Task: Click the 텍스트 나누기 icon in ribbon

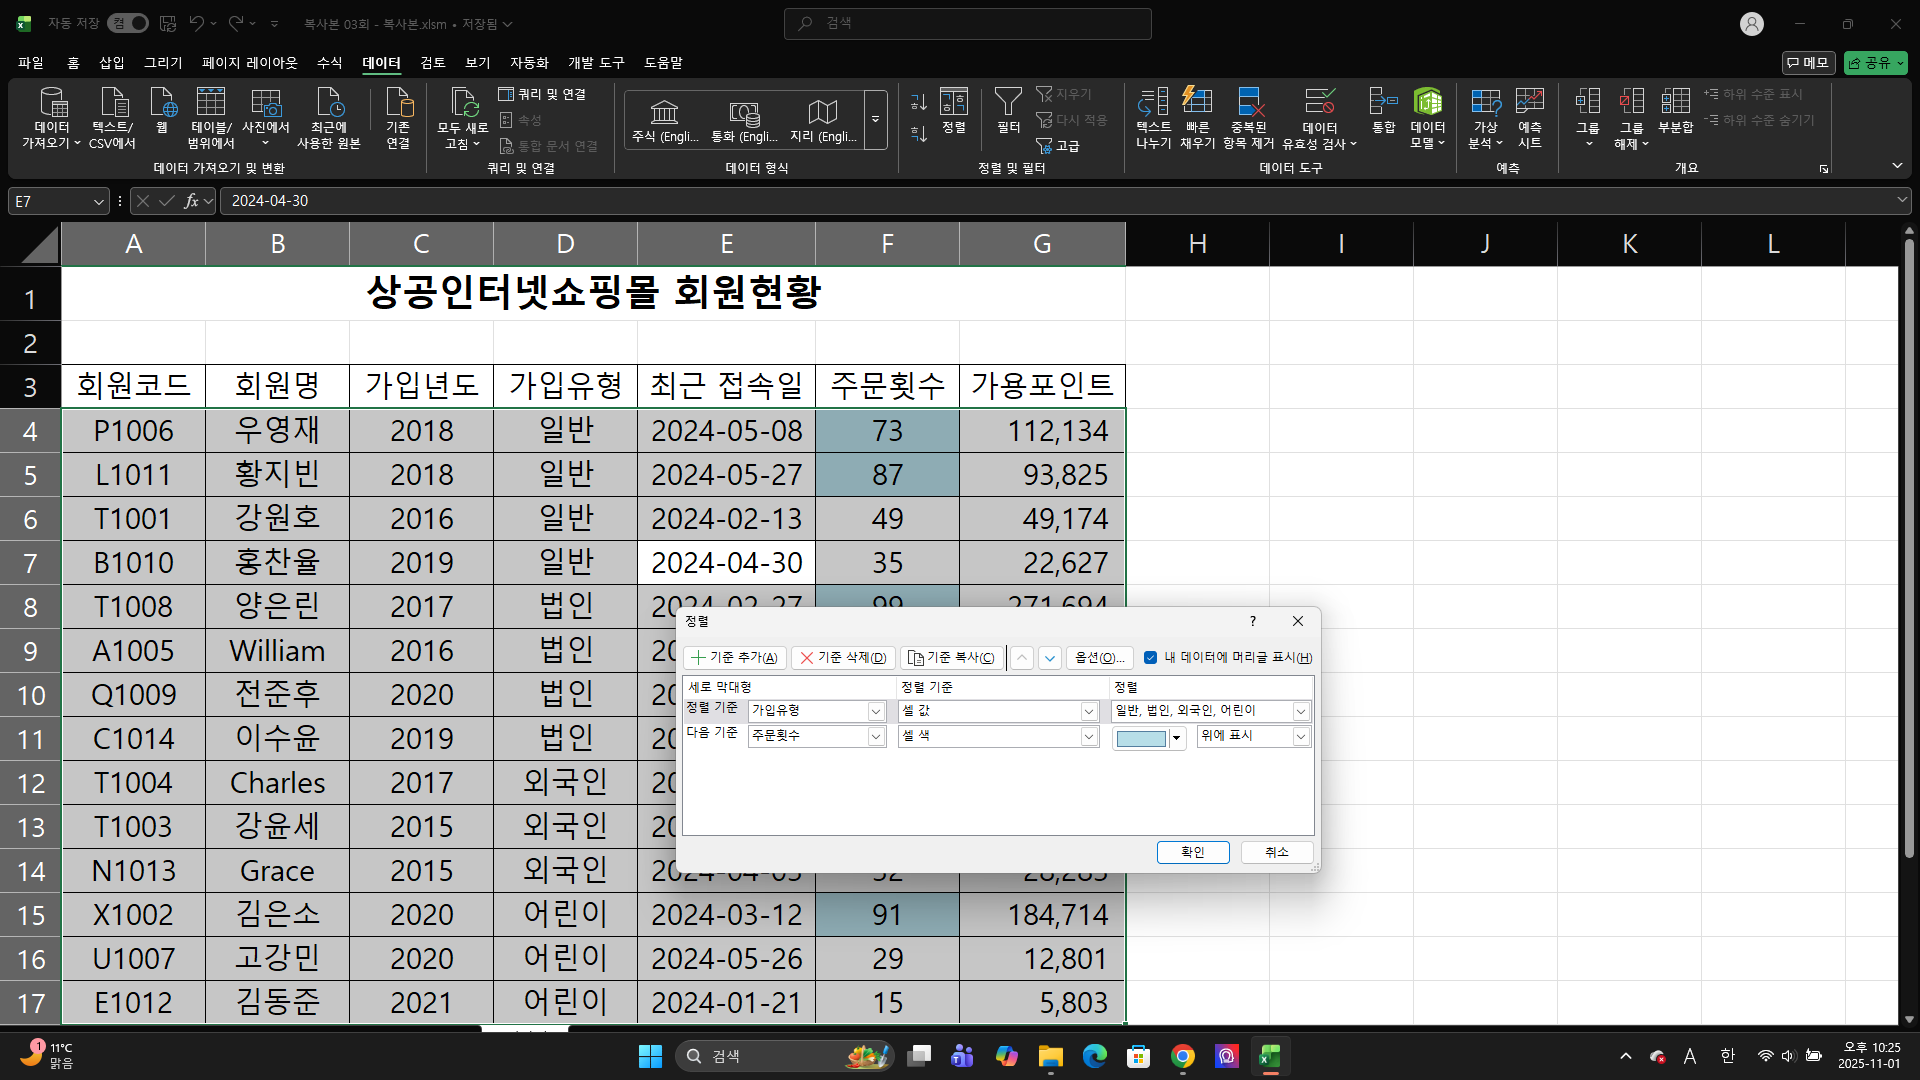Action: (1153, 102)
